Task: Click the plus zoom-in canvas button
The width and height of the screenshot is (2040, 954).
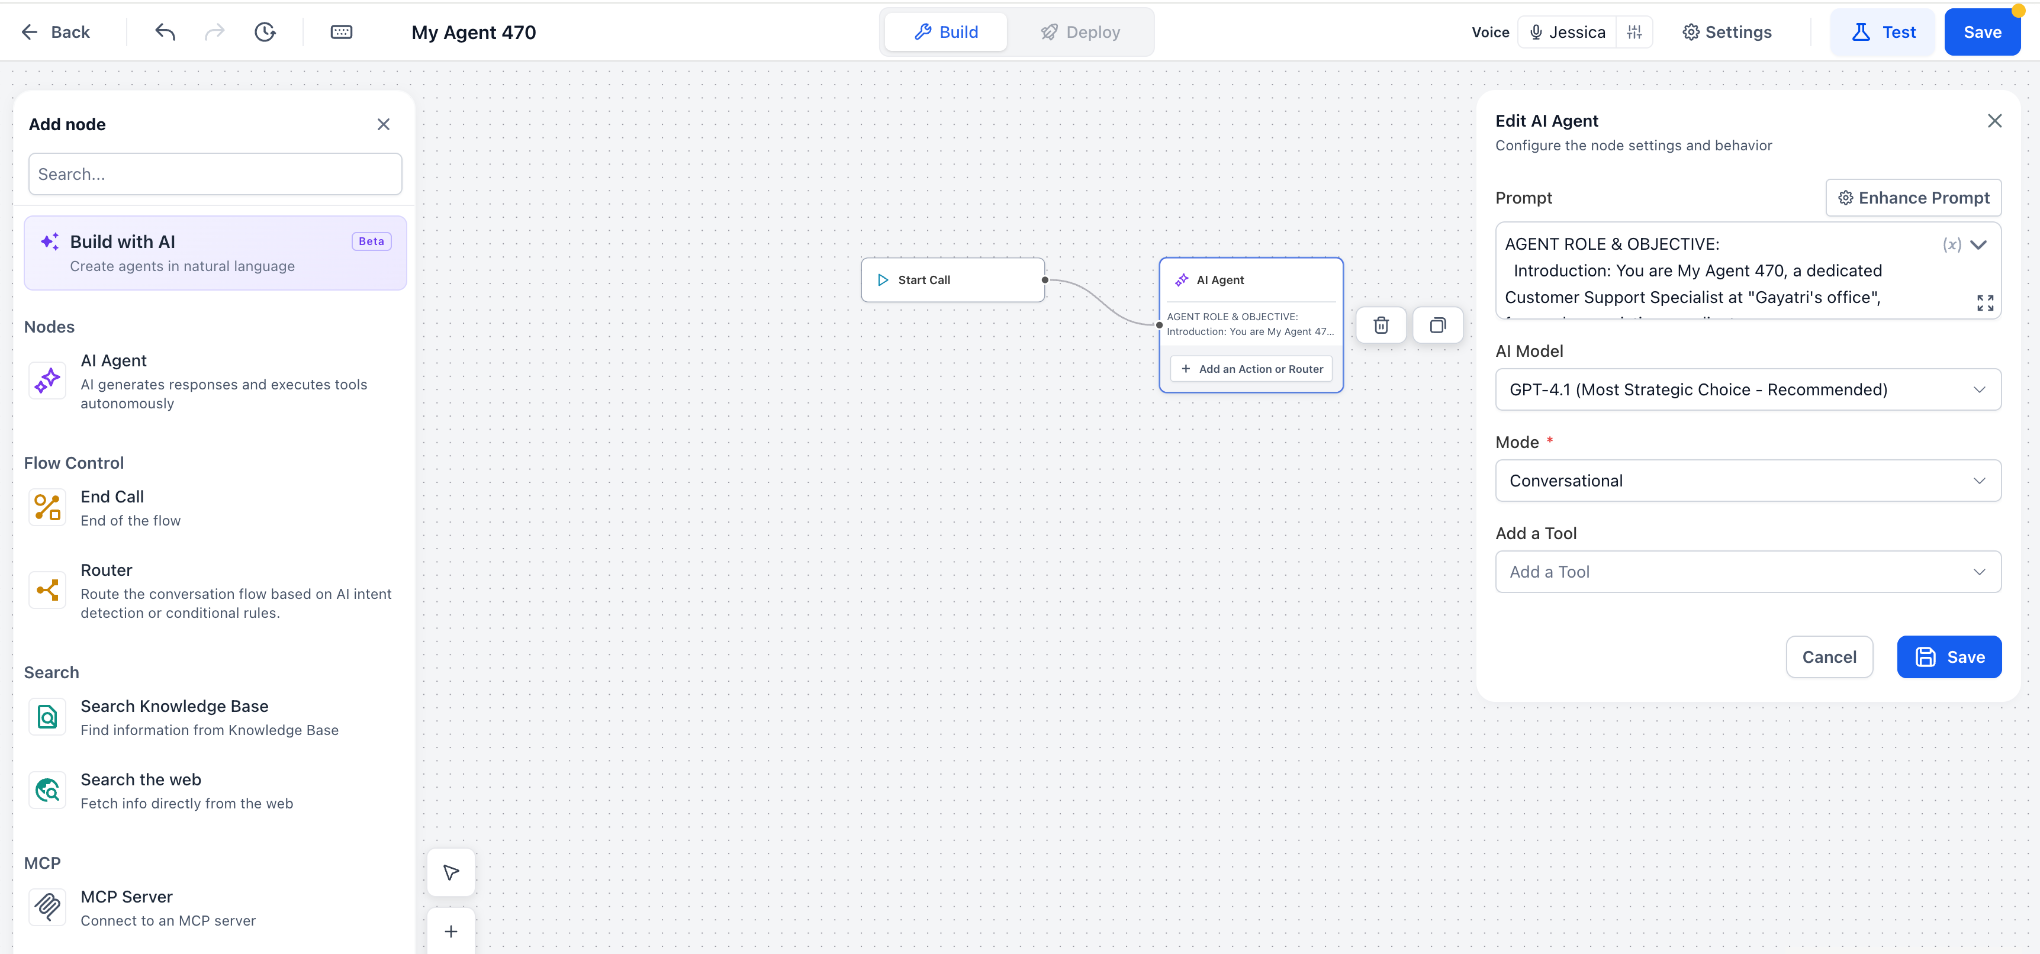Action: click(x=451, y=931)
